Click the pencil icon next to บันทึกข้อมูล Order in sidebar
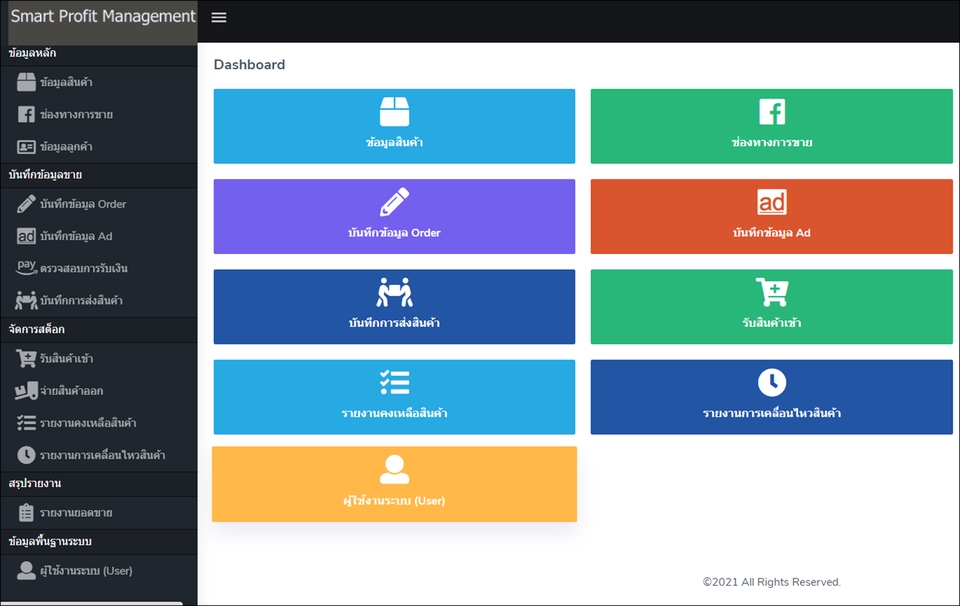The height and width of the screenshot is (606, 960). (x=26, y=204)
